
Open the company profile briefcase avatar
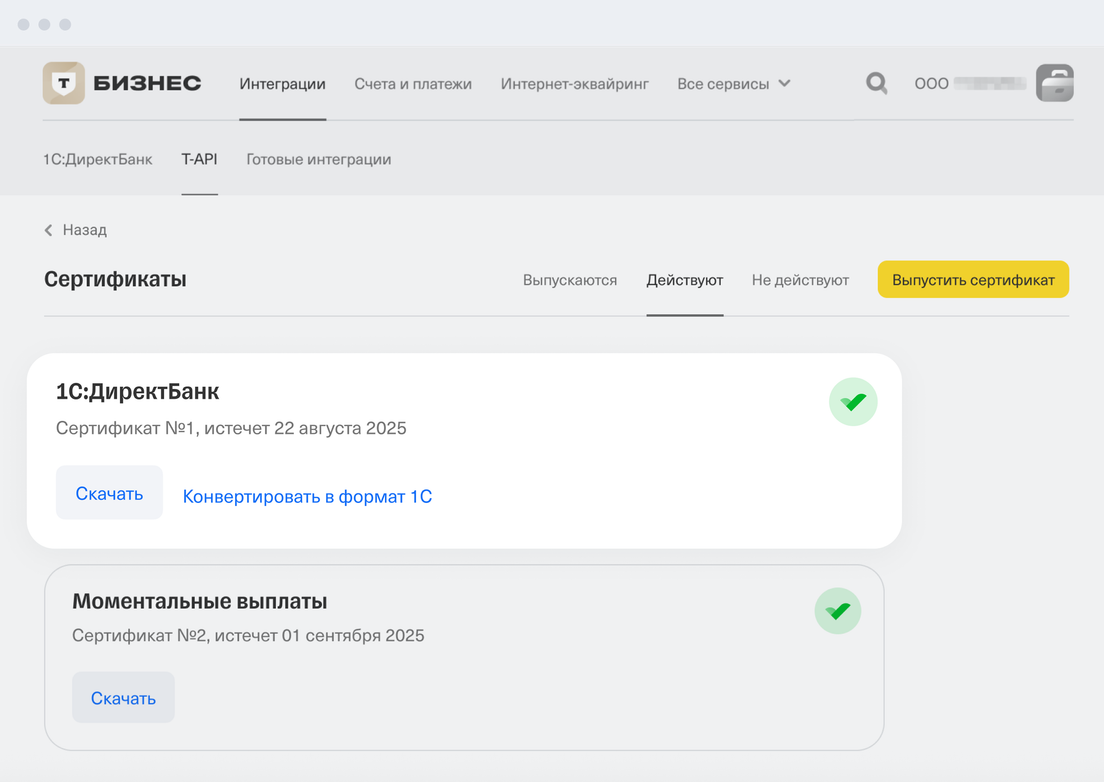pyautogui.click(x=1054, y=83)
